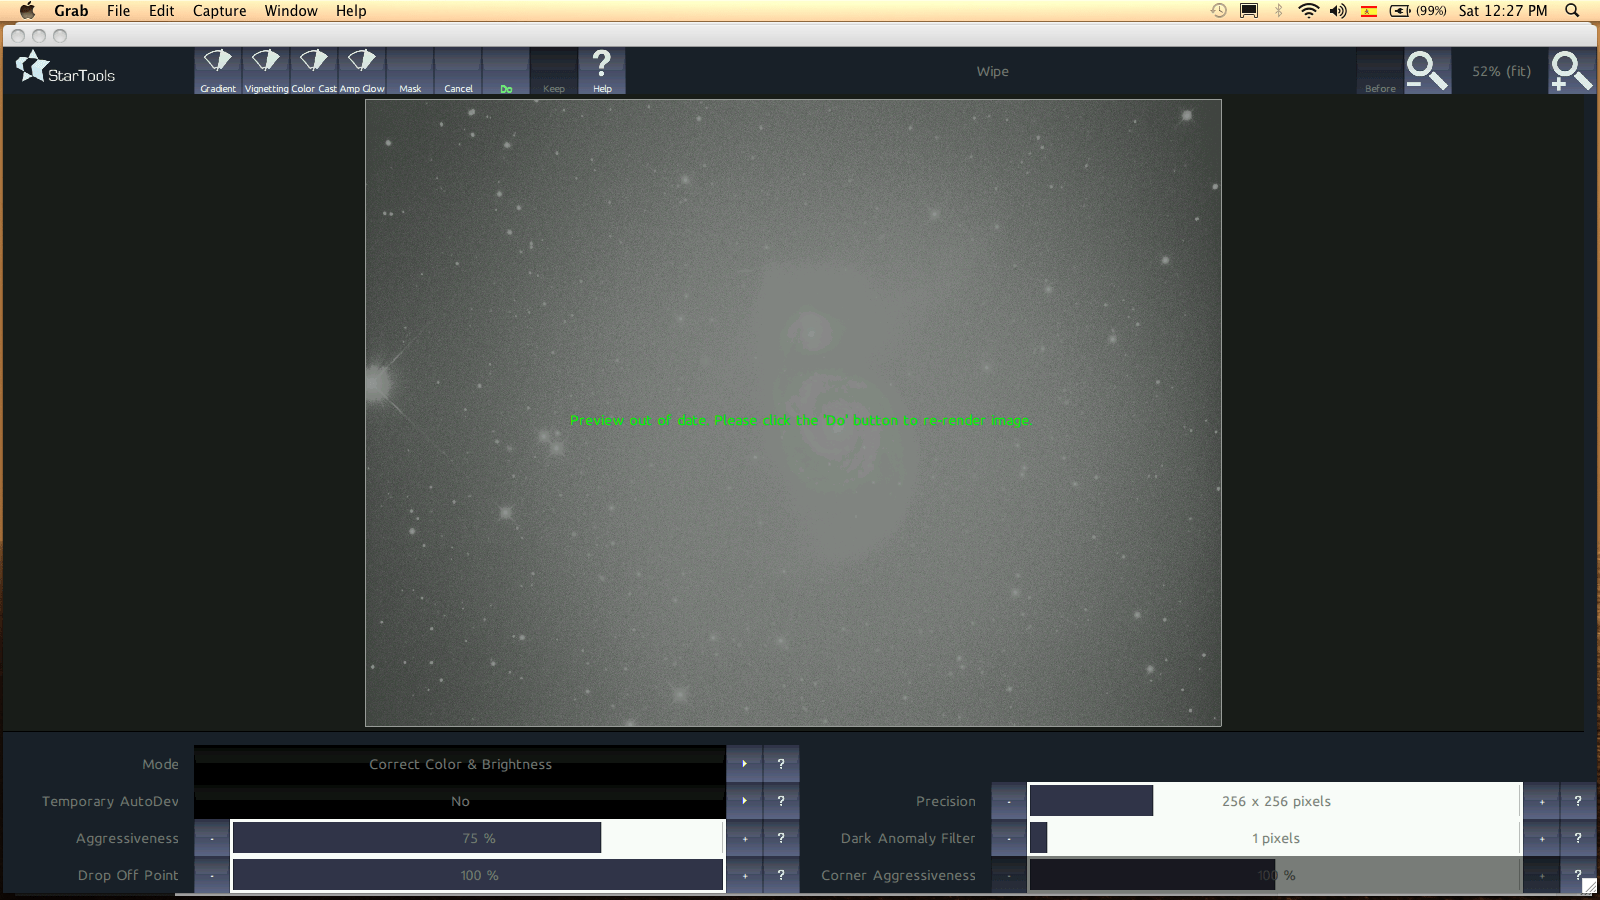Decrease Drop Off Point value

[x=212, y=875]
